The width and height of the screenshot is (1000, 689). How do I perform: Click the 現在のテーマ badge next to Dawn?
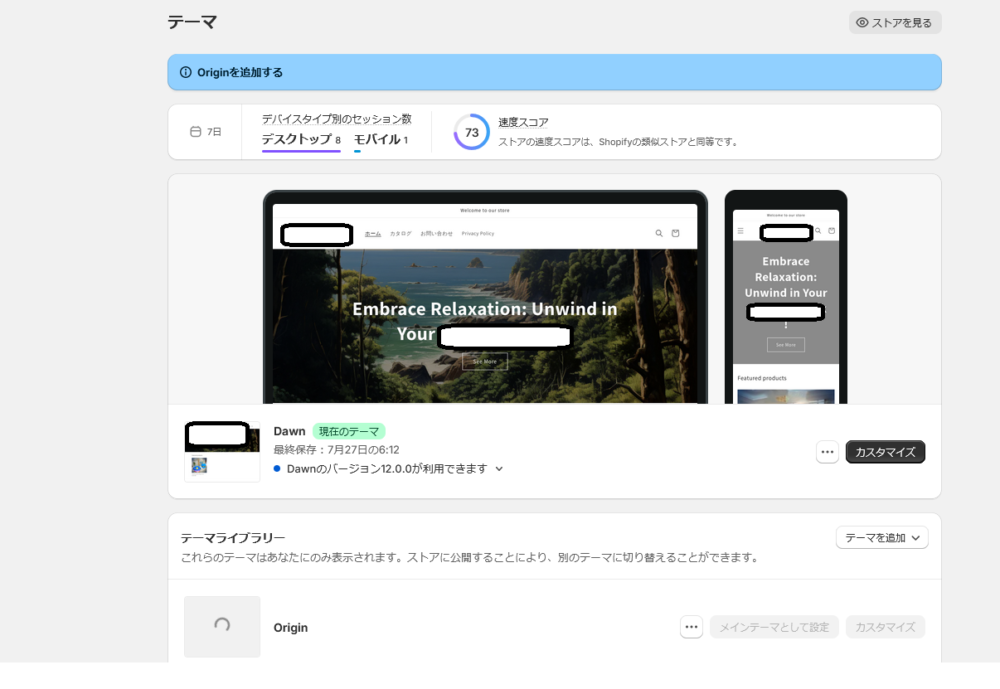click(348, 431)
